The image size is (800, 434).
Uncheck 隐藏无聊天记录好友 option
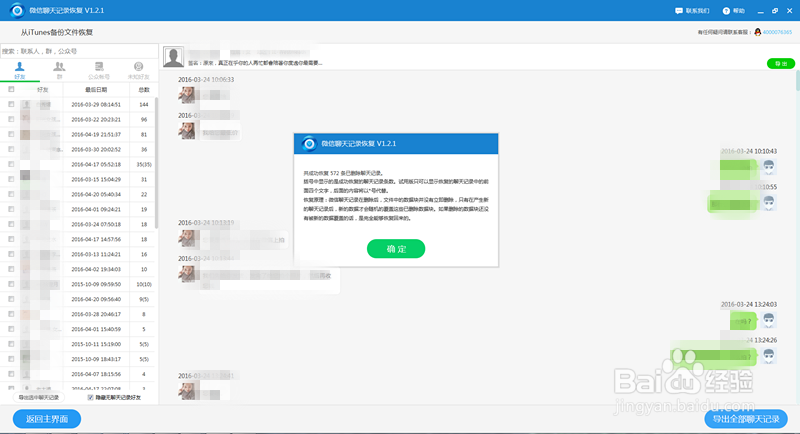click(x=90, y=397)
